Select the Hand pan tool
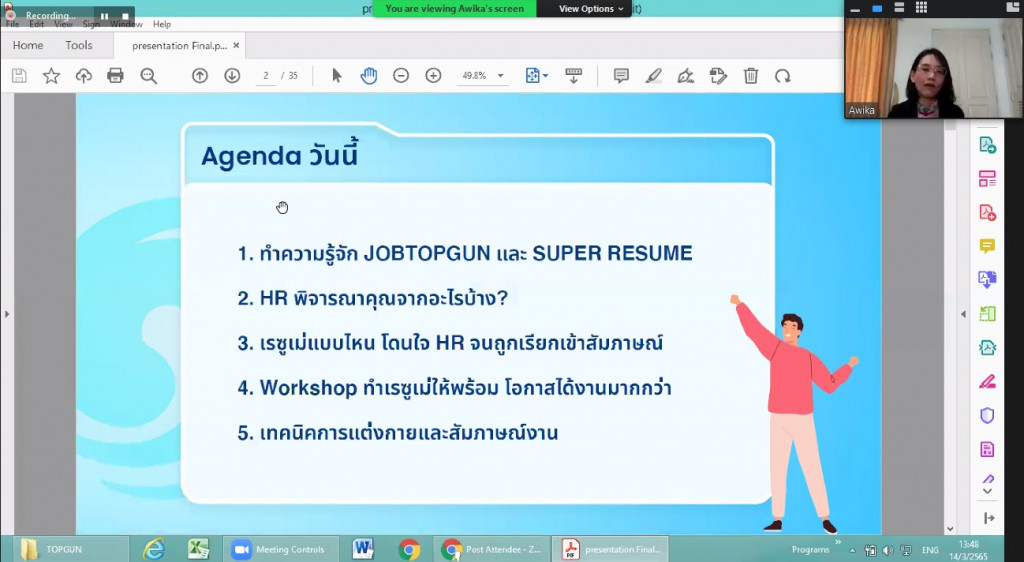The width and height of the screenshot is (1024, 562). [369, 76]
